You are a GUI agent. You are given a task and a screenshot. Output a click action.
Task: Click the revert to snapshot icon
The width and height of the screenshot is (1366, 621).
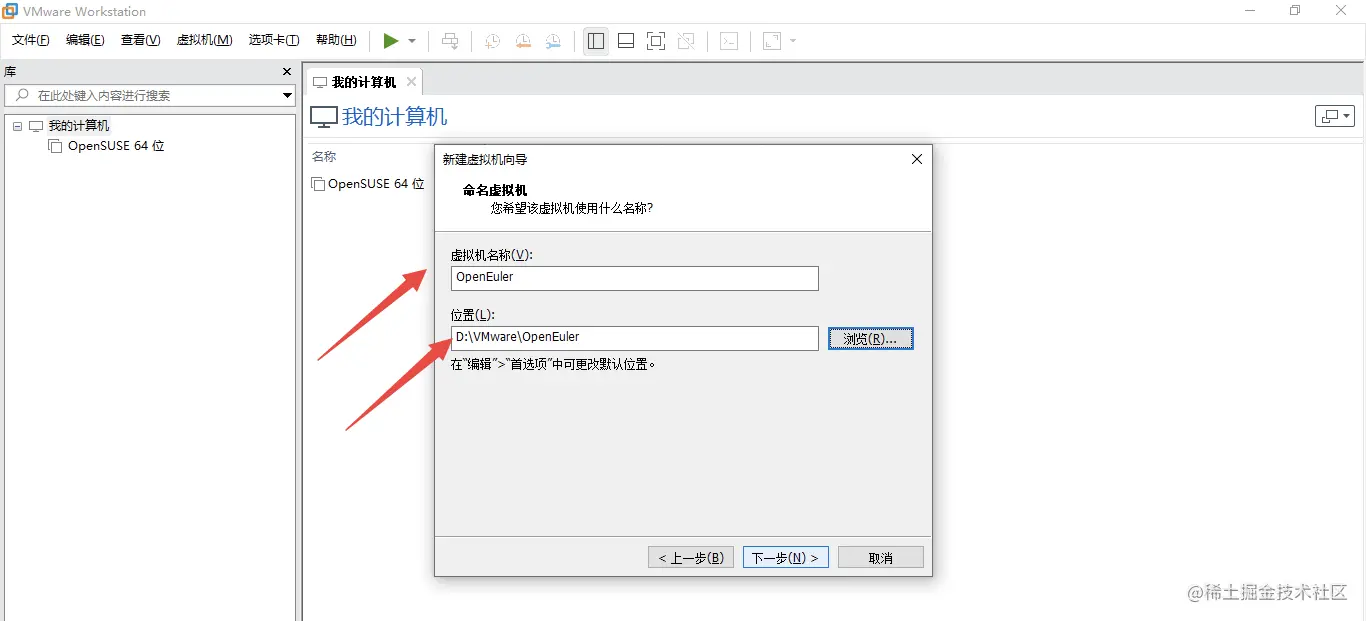(523, 41)
